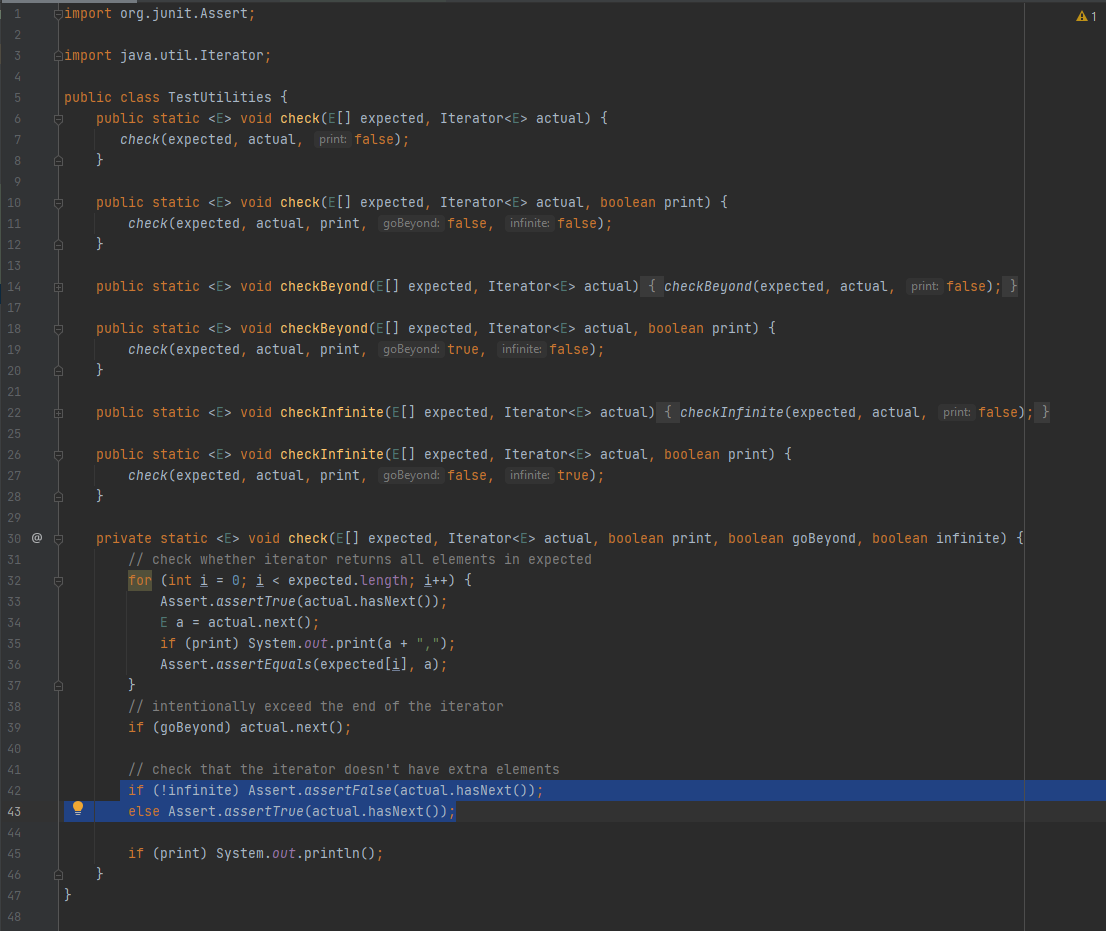Click the closing fold marker on line 8
This screenshot has width=1106, height=931.
click(x=59, y=161)
